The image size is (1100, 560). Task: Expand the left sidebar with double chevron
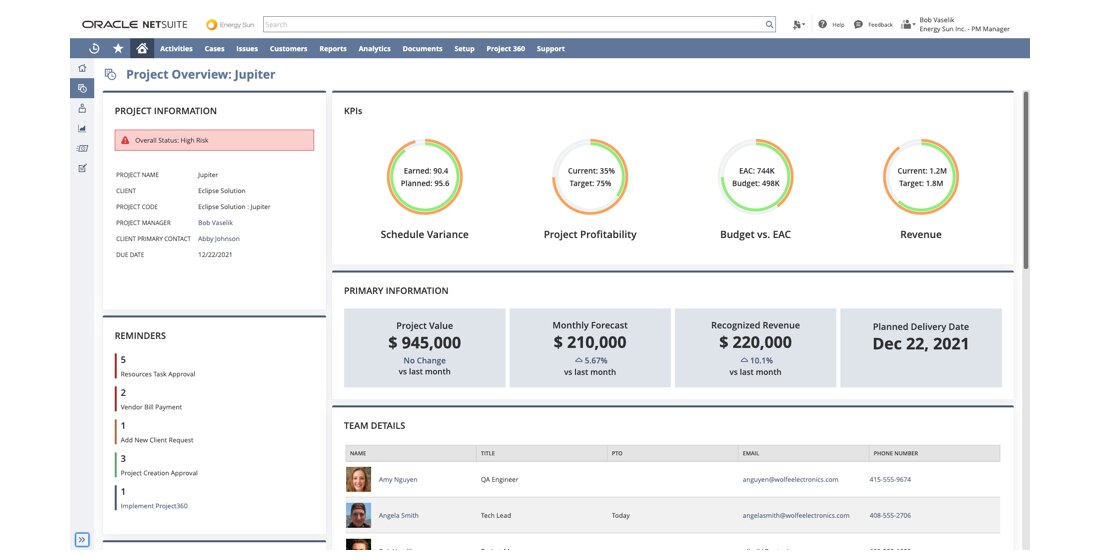click(x=82, y=540)
